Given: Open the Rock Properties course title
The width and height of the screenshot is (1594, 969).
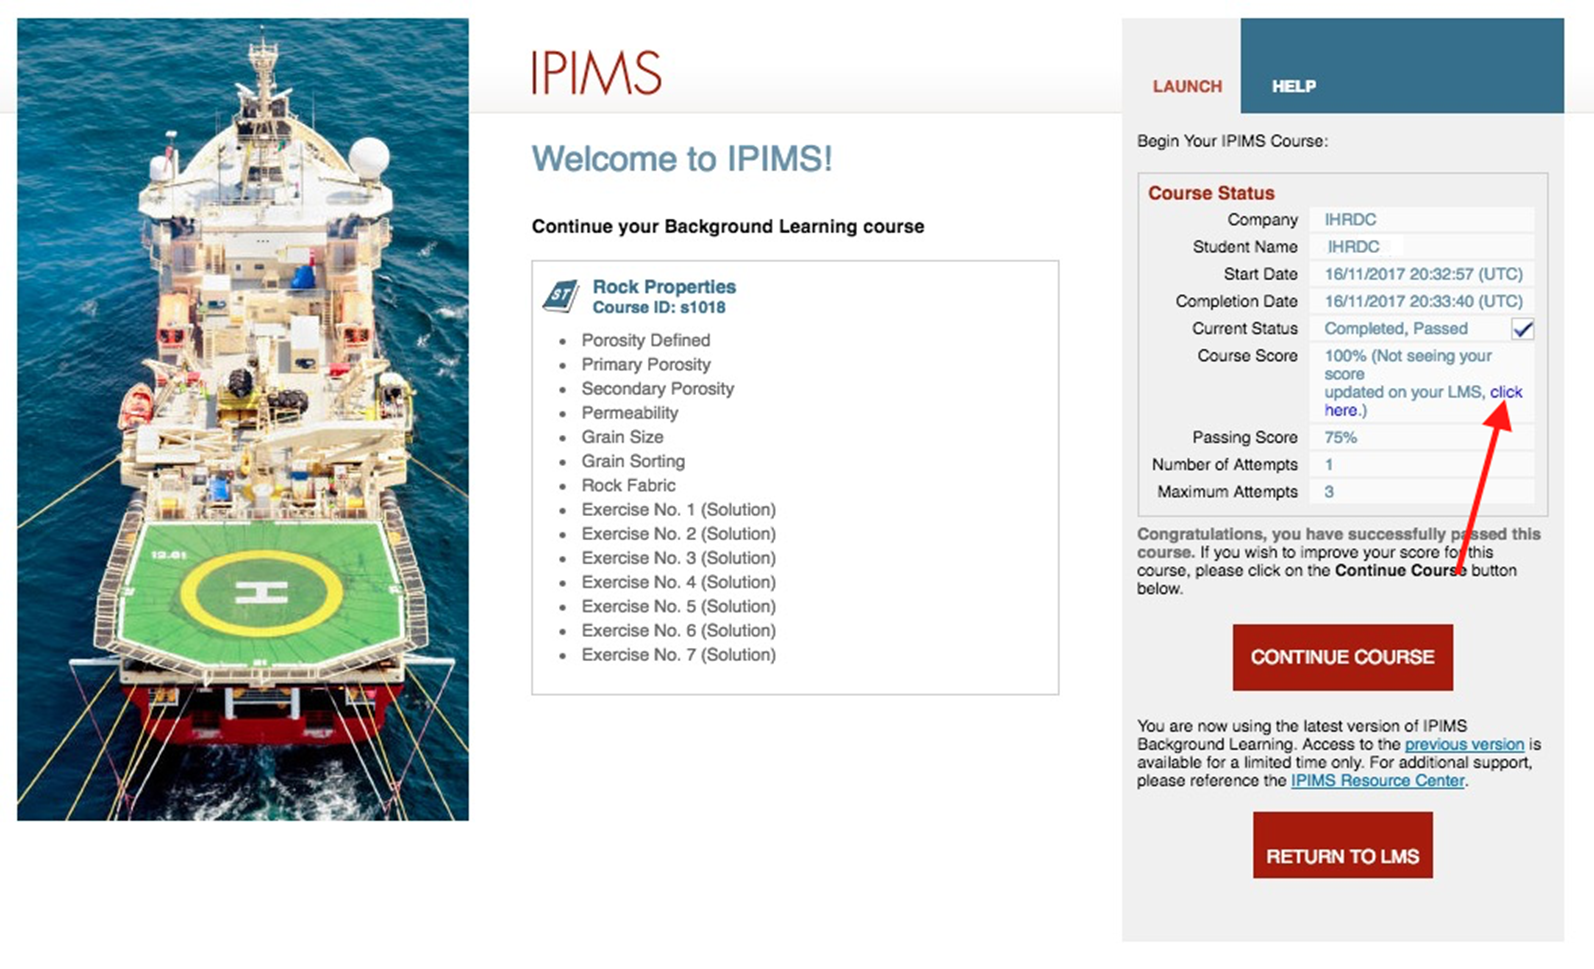Looking at the screenshot, I should [664, 287].
